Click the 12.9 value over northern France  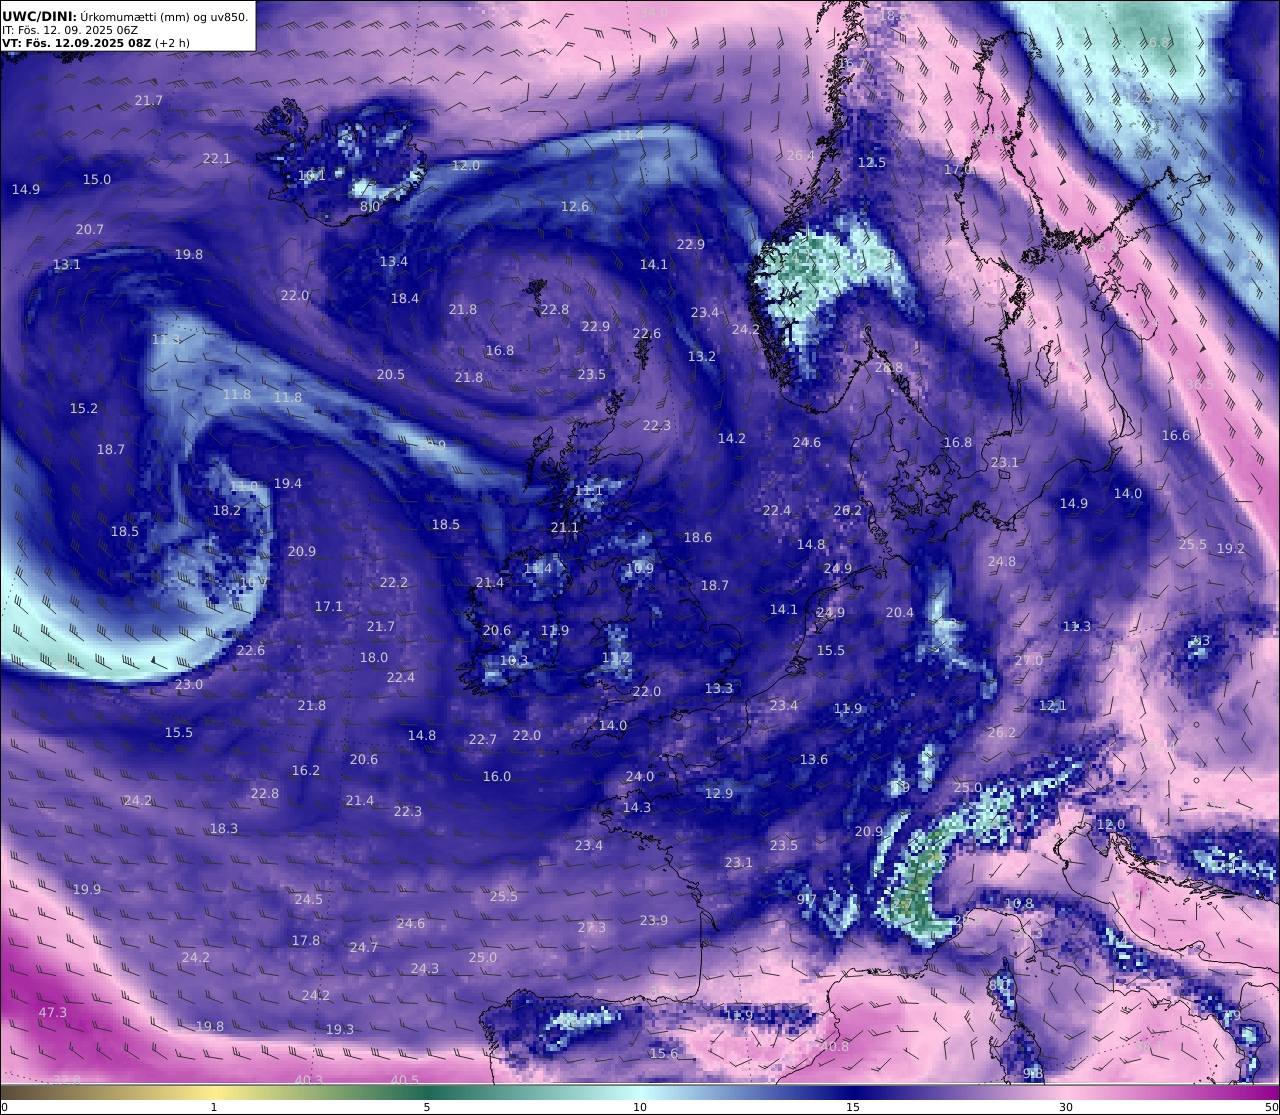719,794
